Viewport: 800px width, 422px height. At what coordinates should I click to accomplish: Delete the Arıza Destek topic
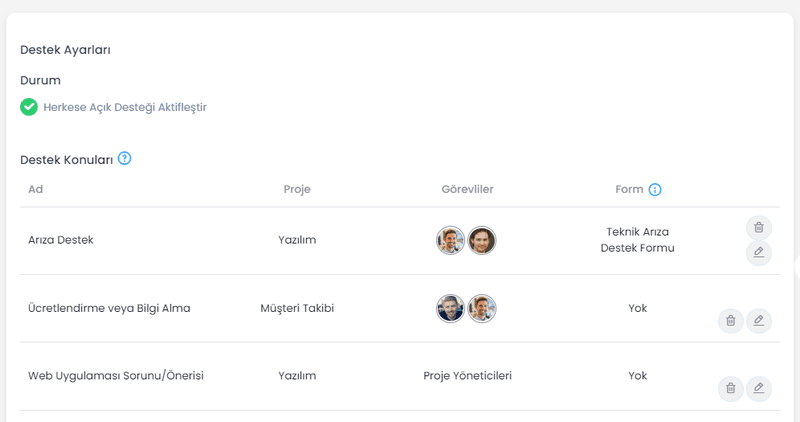click(x=759, y=228)
